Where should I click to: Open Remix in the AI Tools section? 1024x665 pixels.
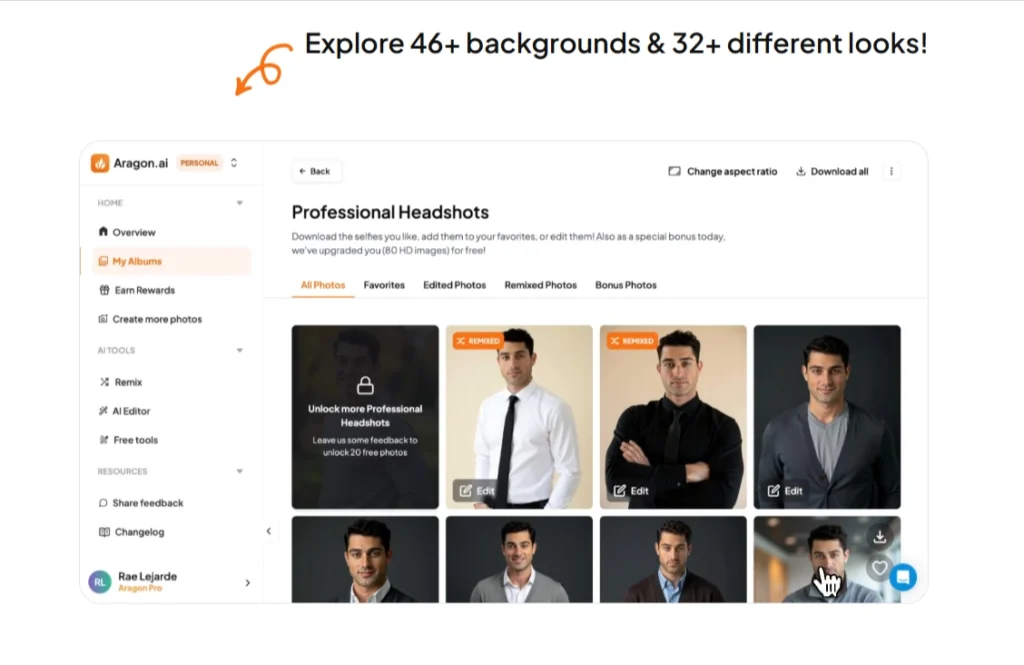tap(128, 382)
